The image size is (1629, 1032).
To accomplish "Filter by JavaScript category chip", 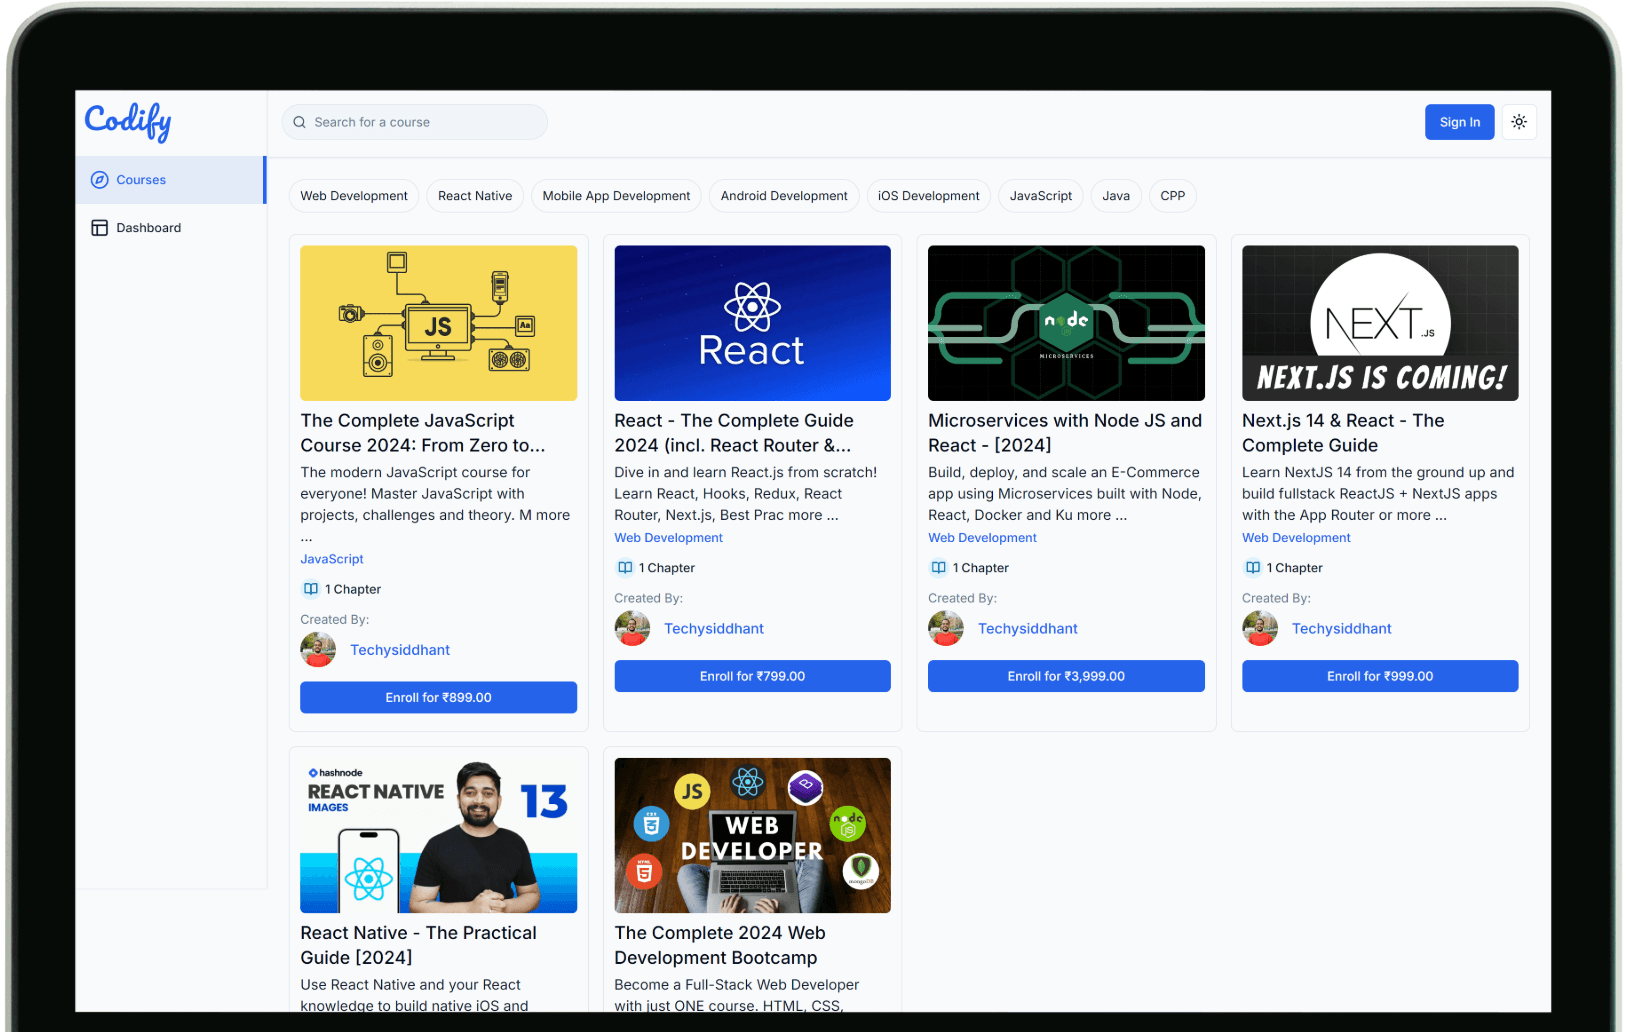I will pyautogui.click(x=1041, y=196).
